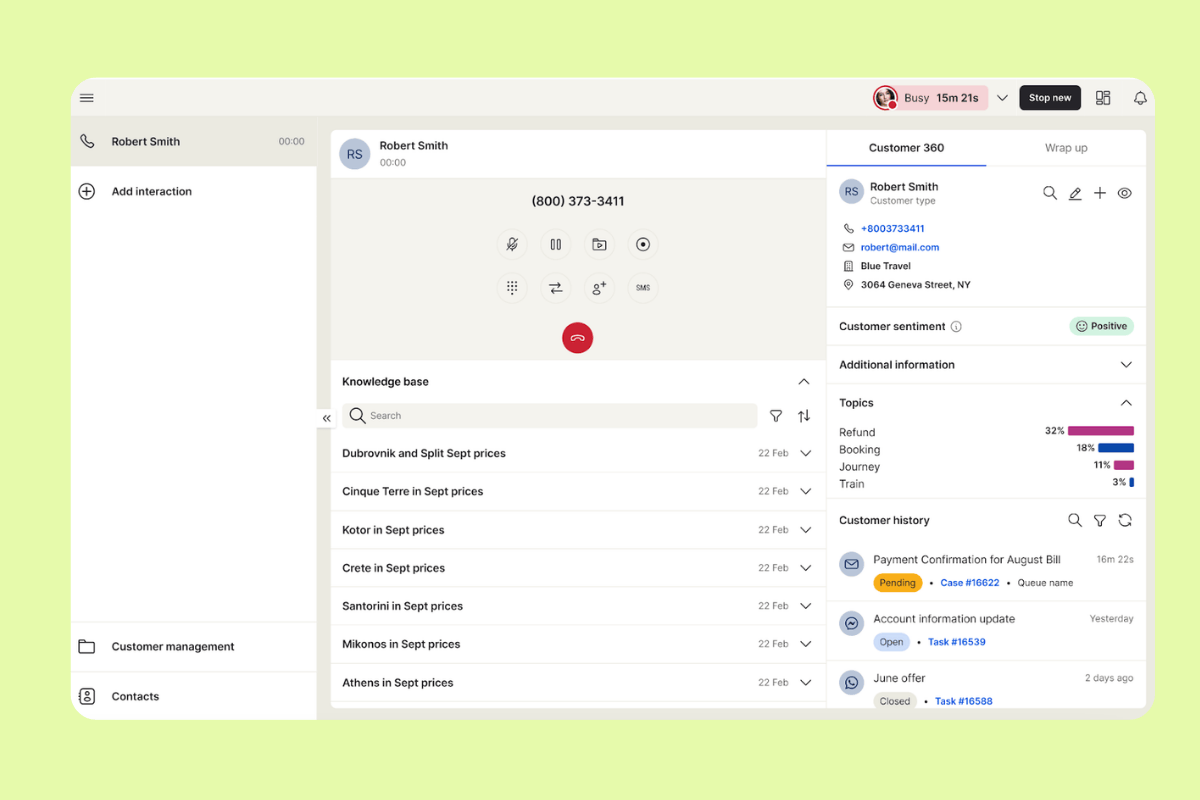Send an SMS from the call panel

[x=643, y=287]
